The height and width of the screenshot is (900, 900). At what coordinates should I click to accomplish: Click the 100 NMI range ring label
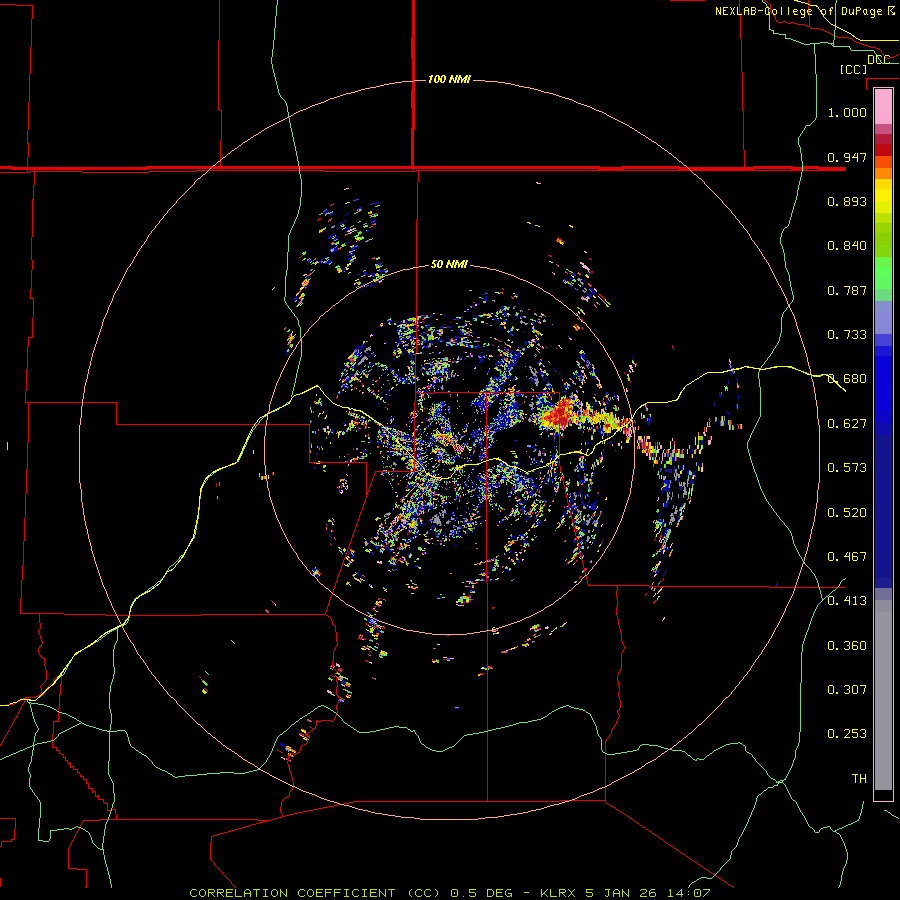449,79
